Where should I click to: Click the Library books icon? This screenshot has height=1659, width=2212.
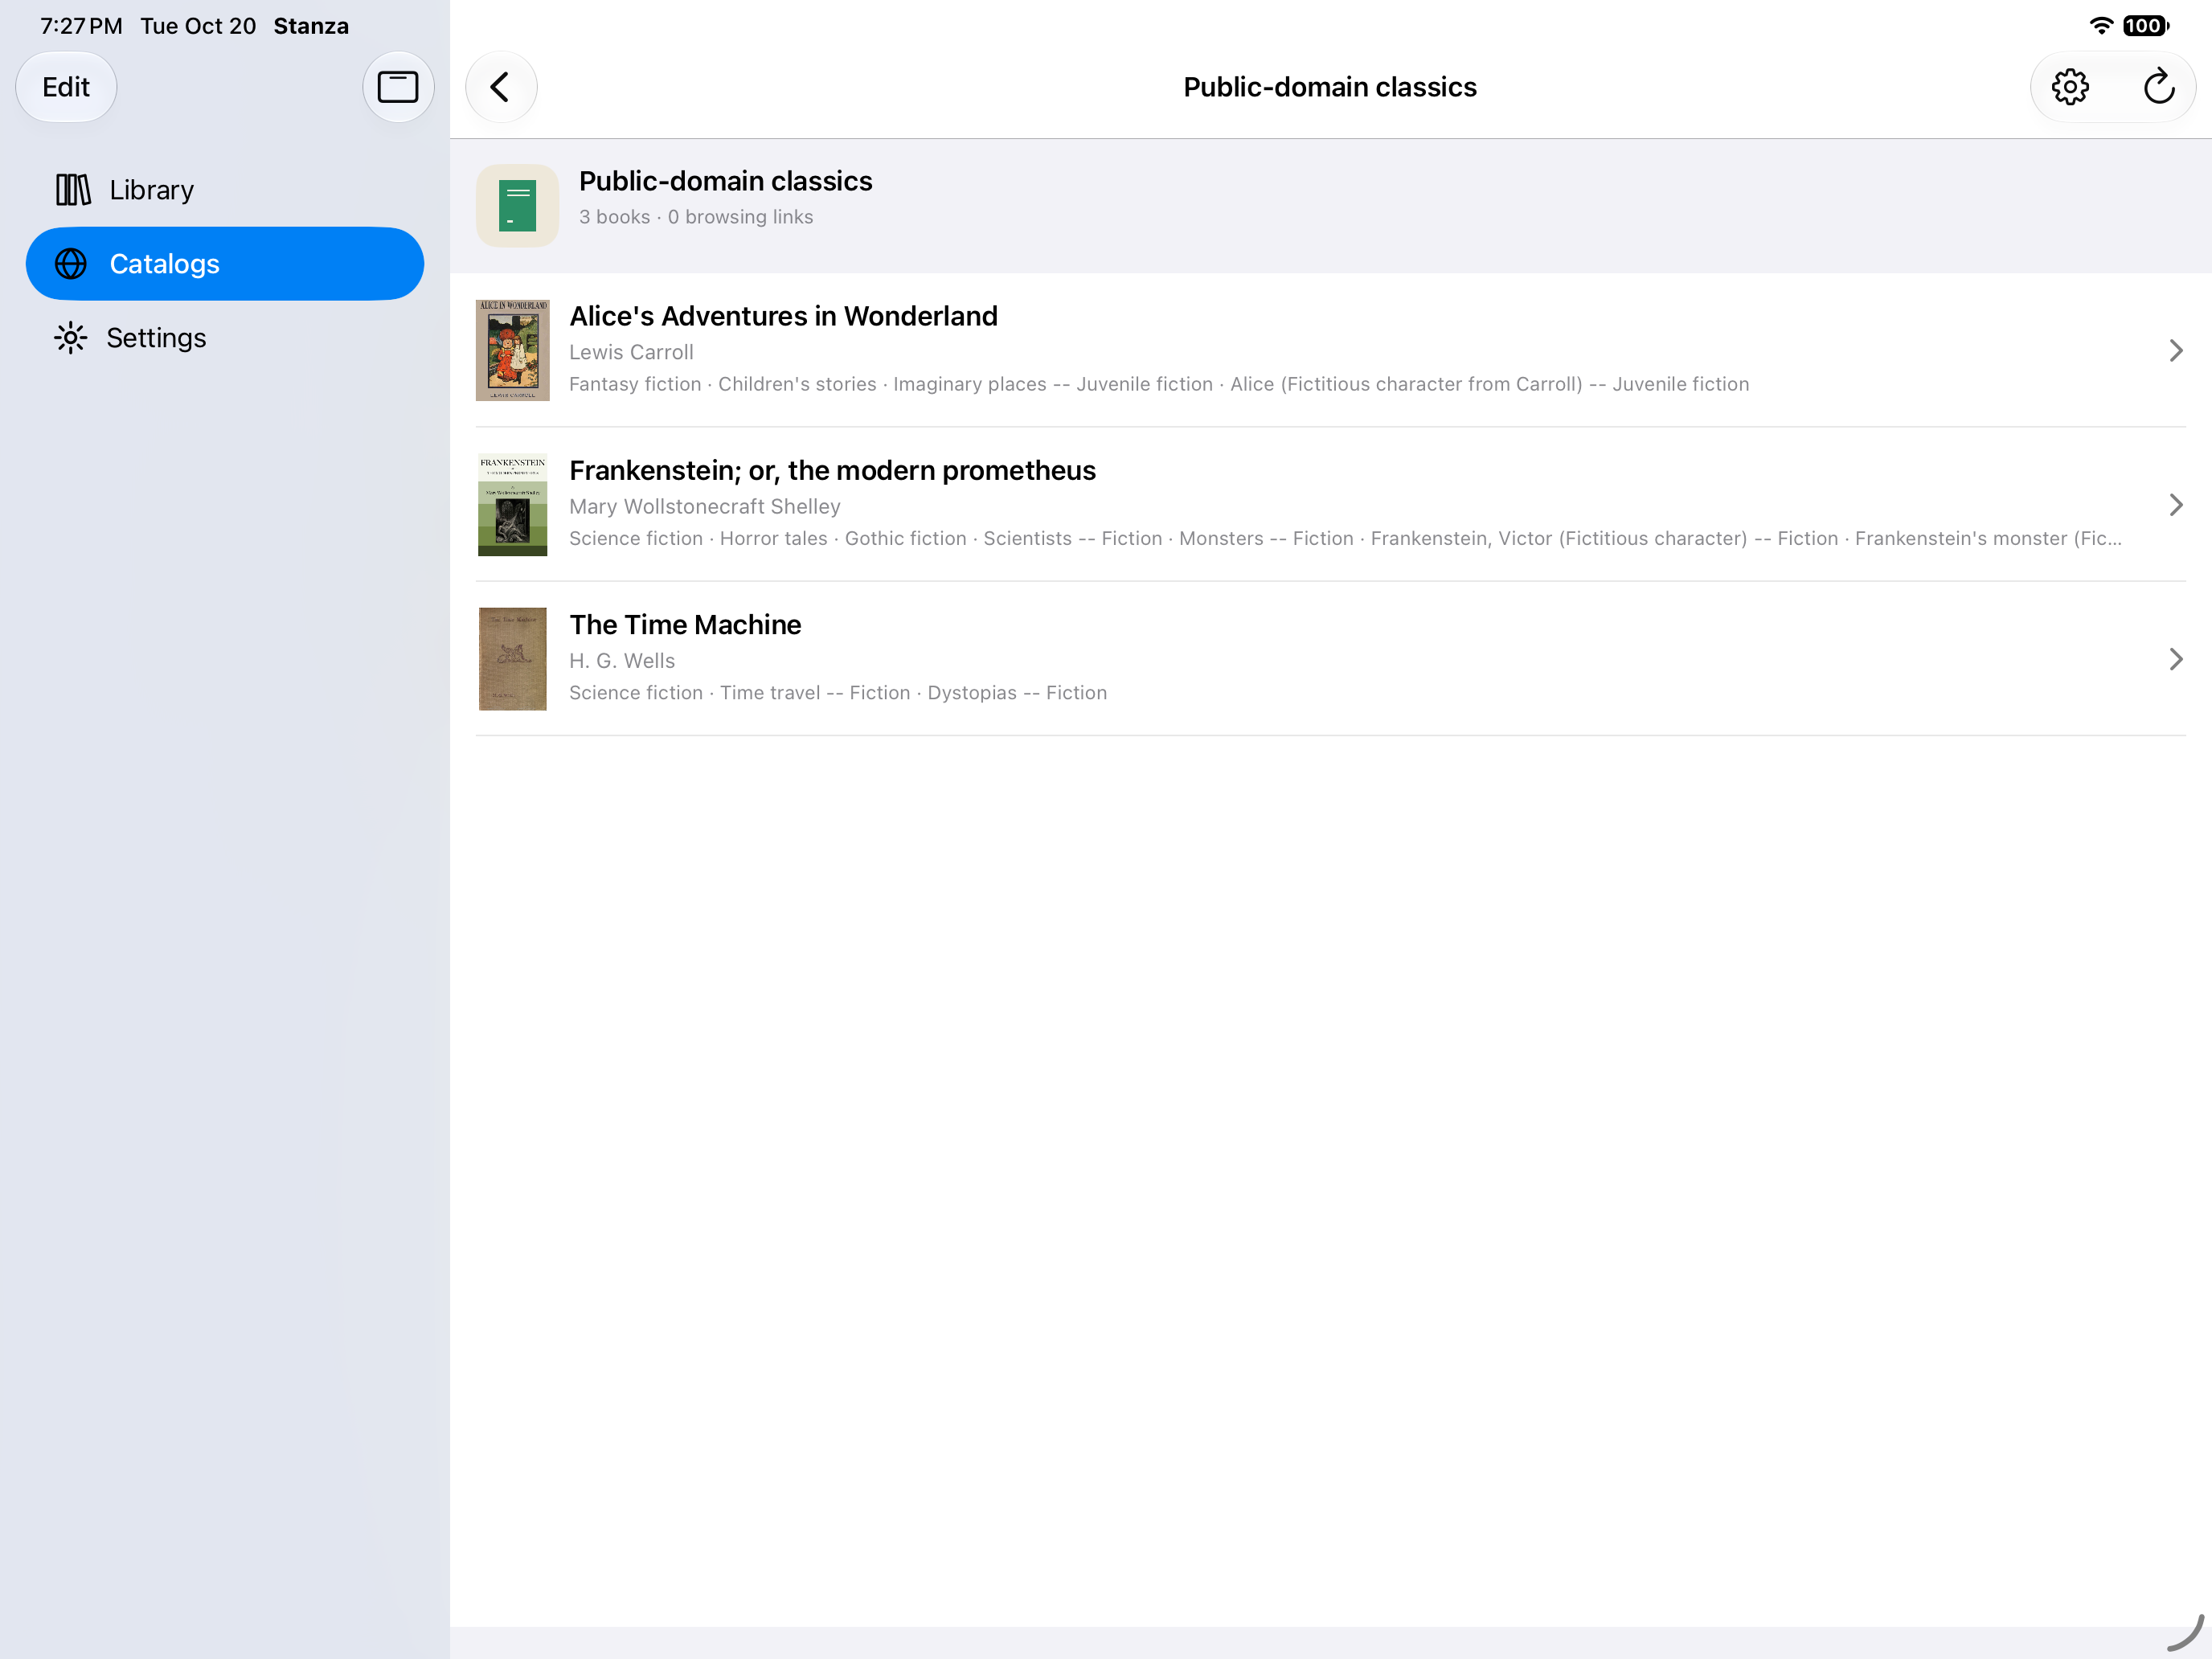pos(73,190)
